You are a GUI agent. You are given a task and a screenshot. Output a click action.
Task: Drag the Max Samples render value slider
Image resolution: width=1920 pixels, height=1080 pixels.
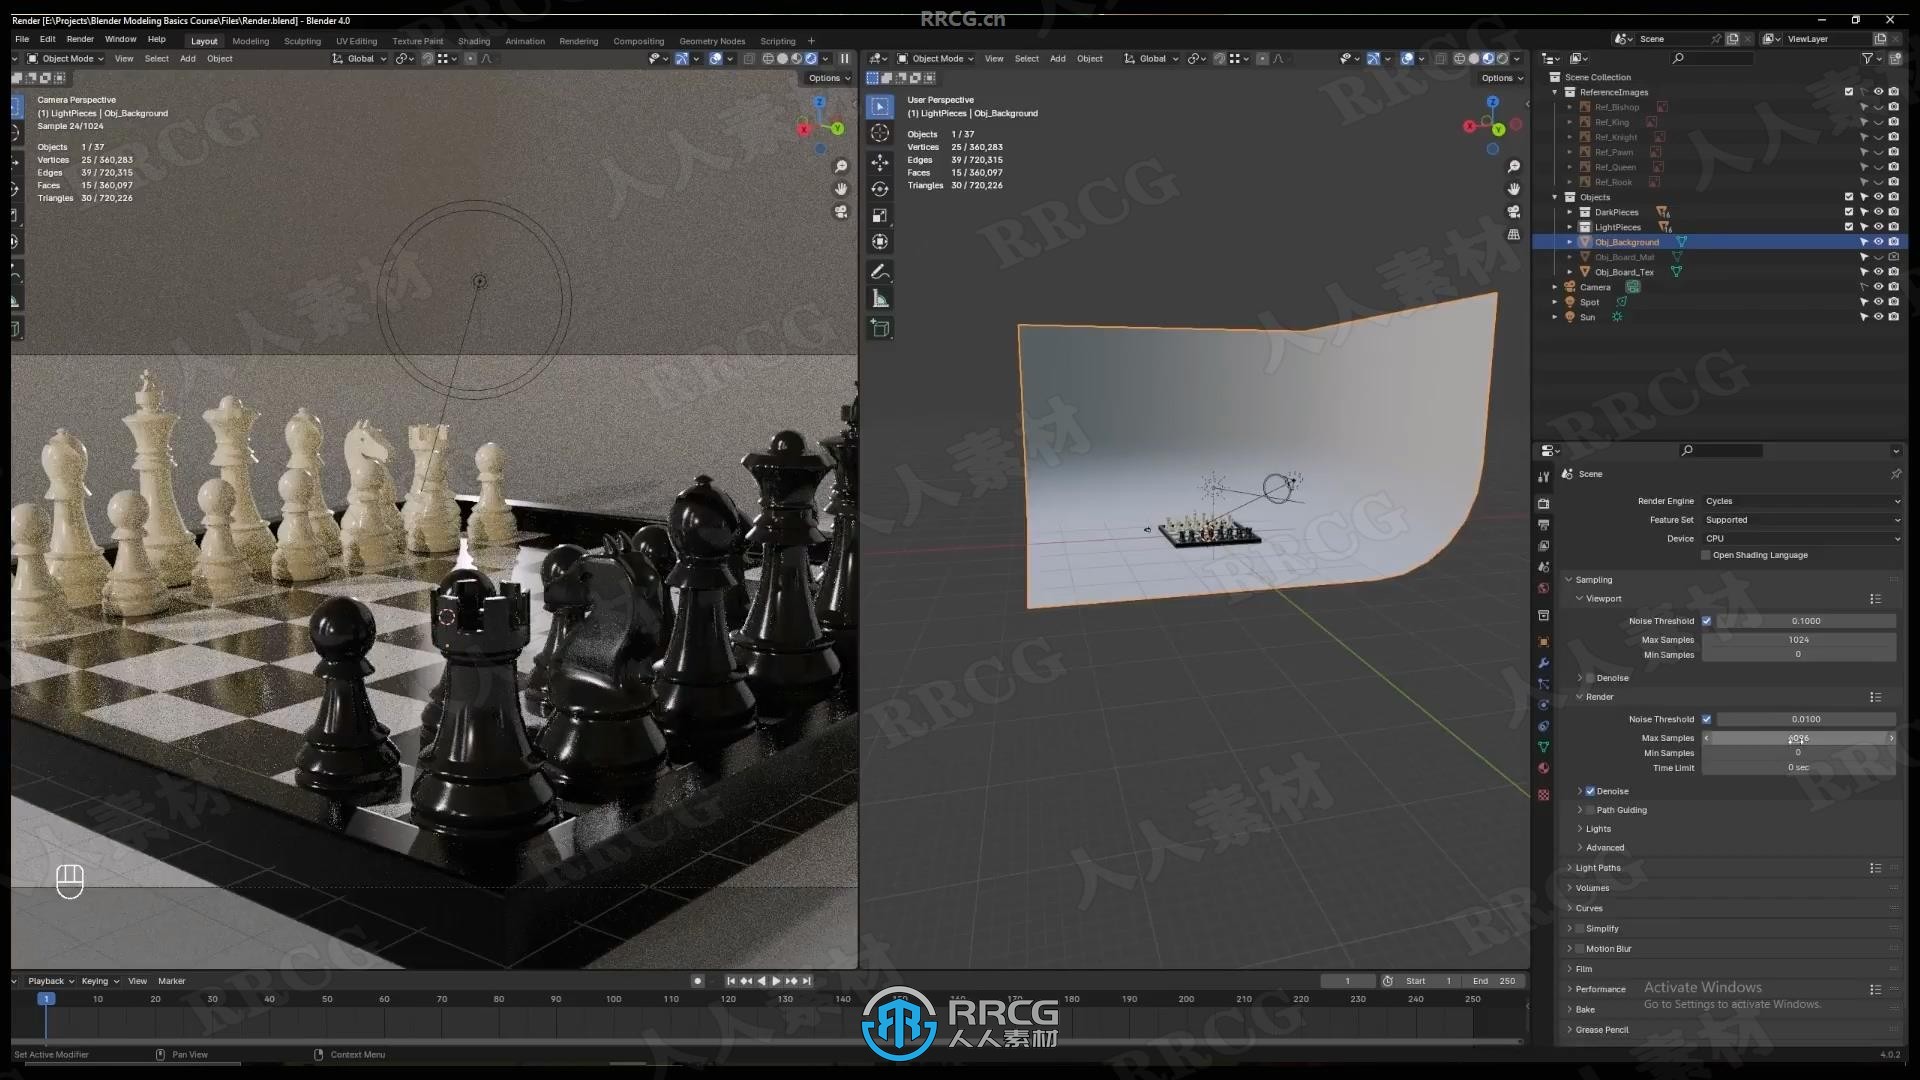pyautogui.click(x=1797, y=737)
